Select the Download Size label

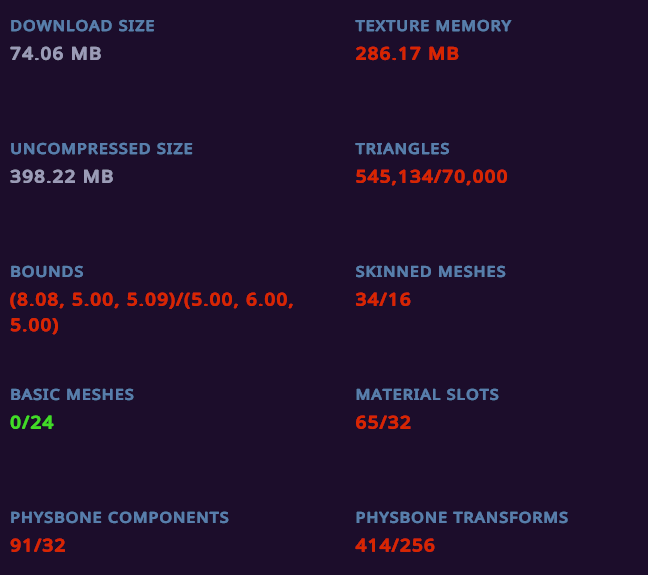(82, 26)
